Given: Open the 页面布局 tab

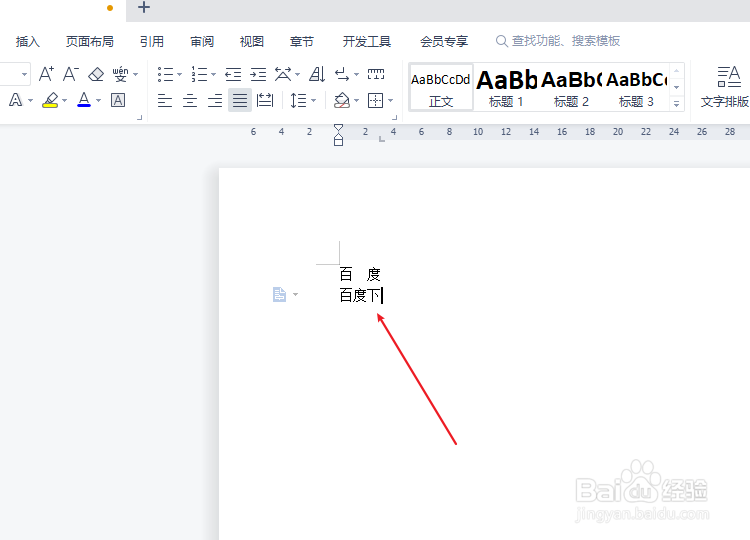Looking at the screenshot, I should [x=90, y=42].
